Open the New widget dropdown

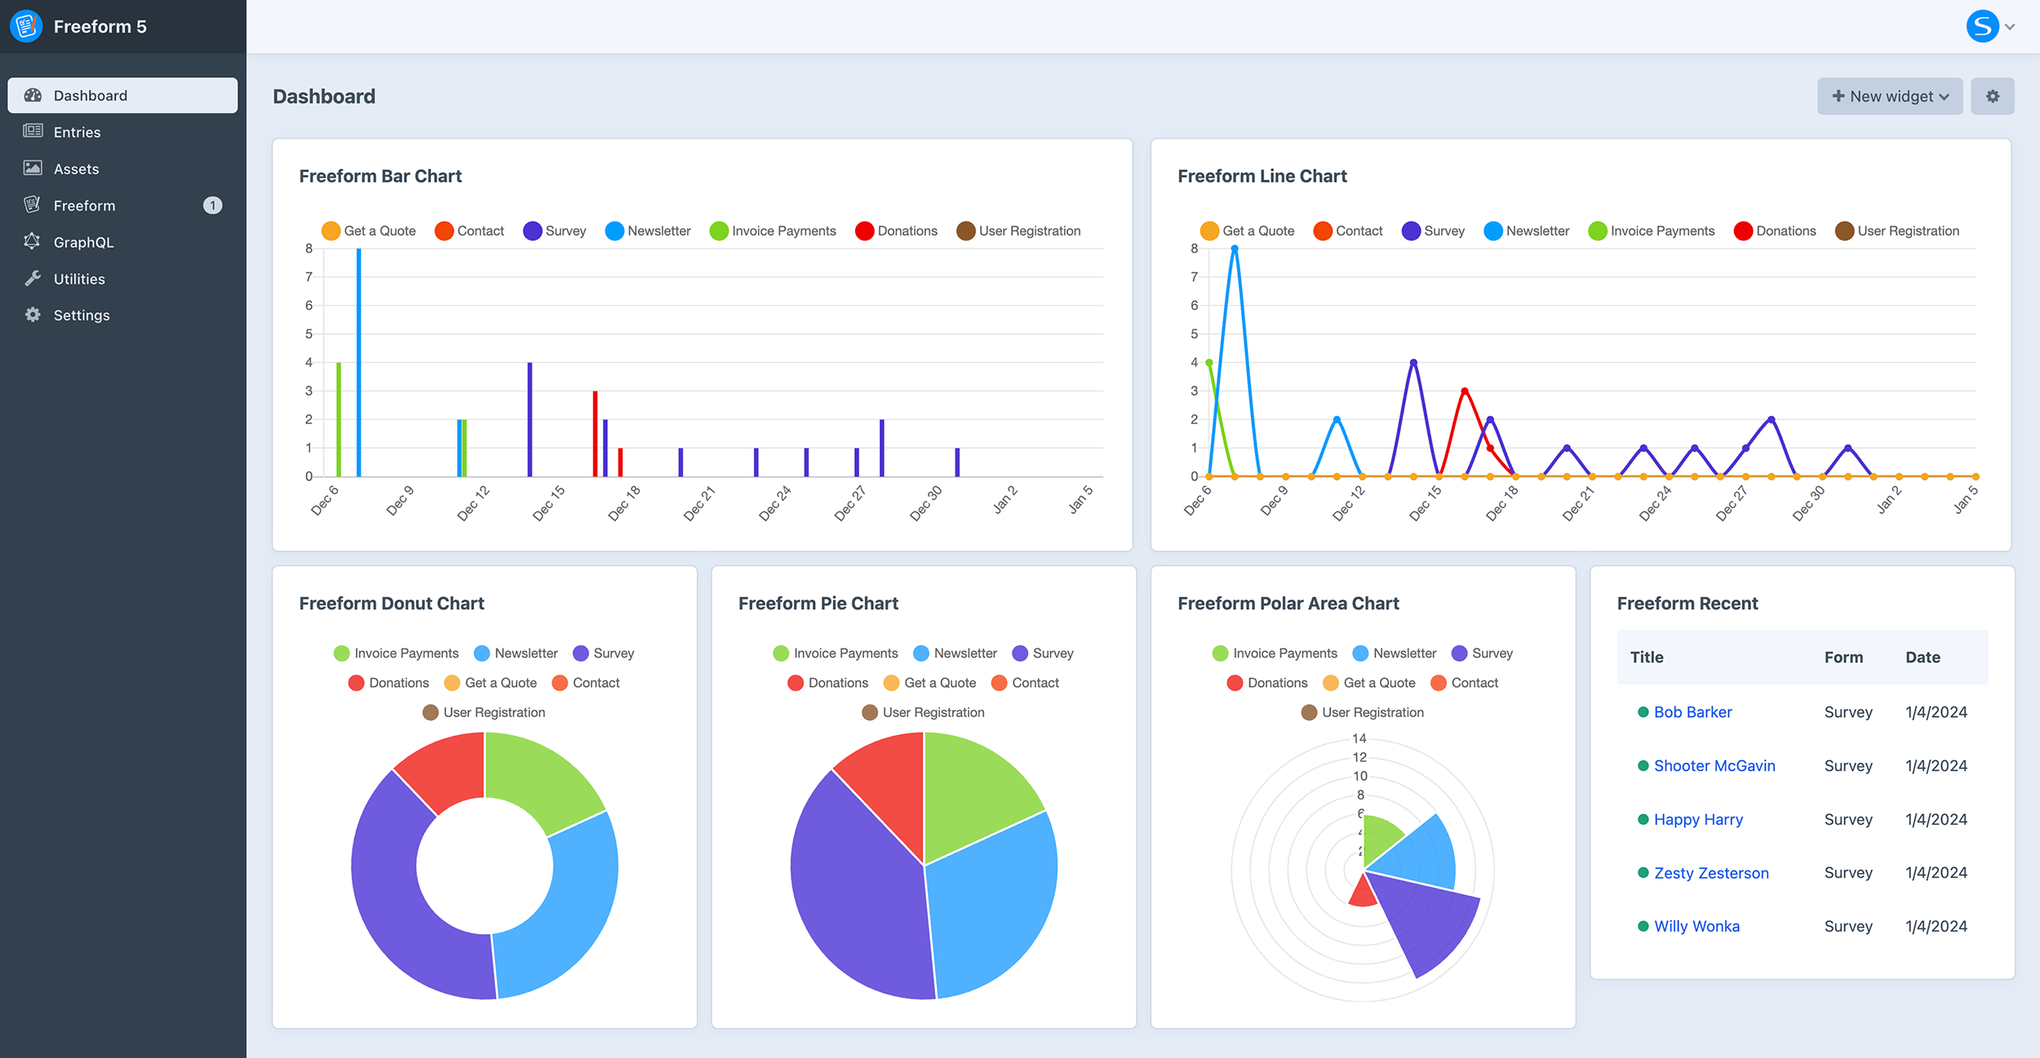(x=1889, y=96)
